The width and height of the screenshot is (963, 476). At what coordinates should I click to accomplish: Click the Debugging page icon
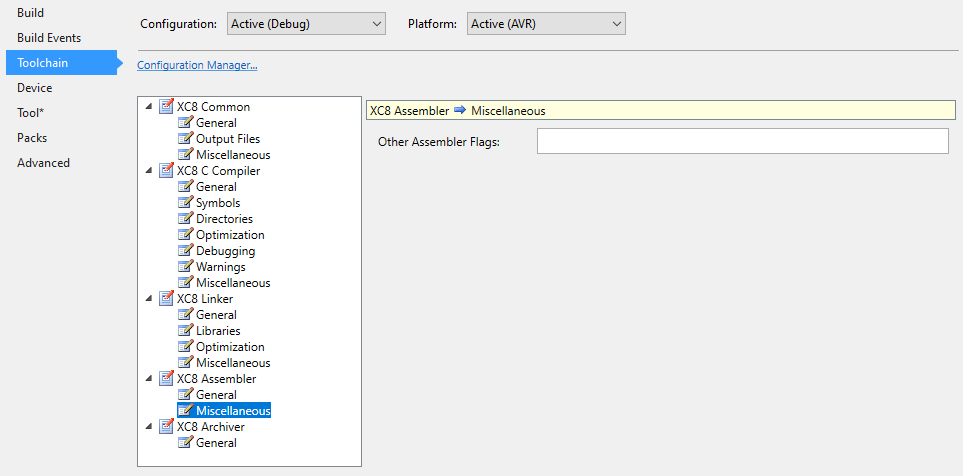[185, 251]
